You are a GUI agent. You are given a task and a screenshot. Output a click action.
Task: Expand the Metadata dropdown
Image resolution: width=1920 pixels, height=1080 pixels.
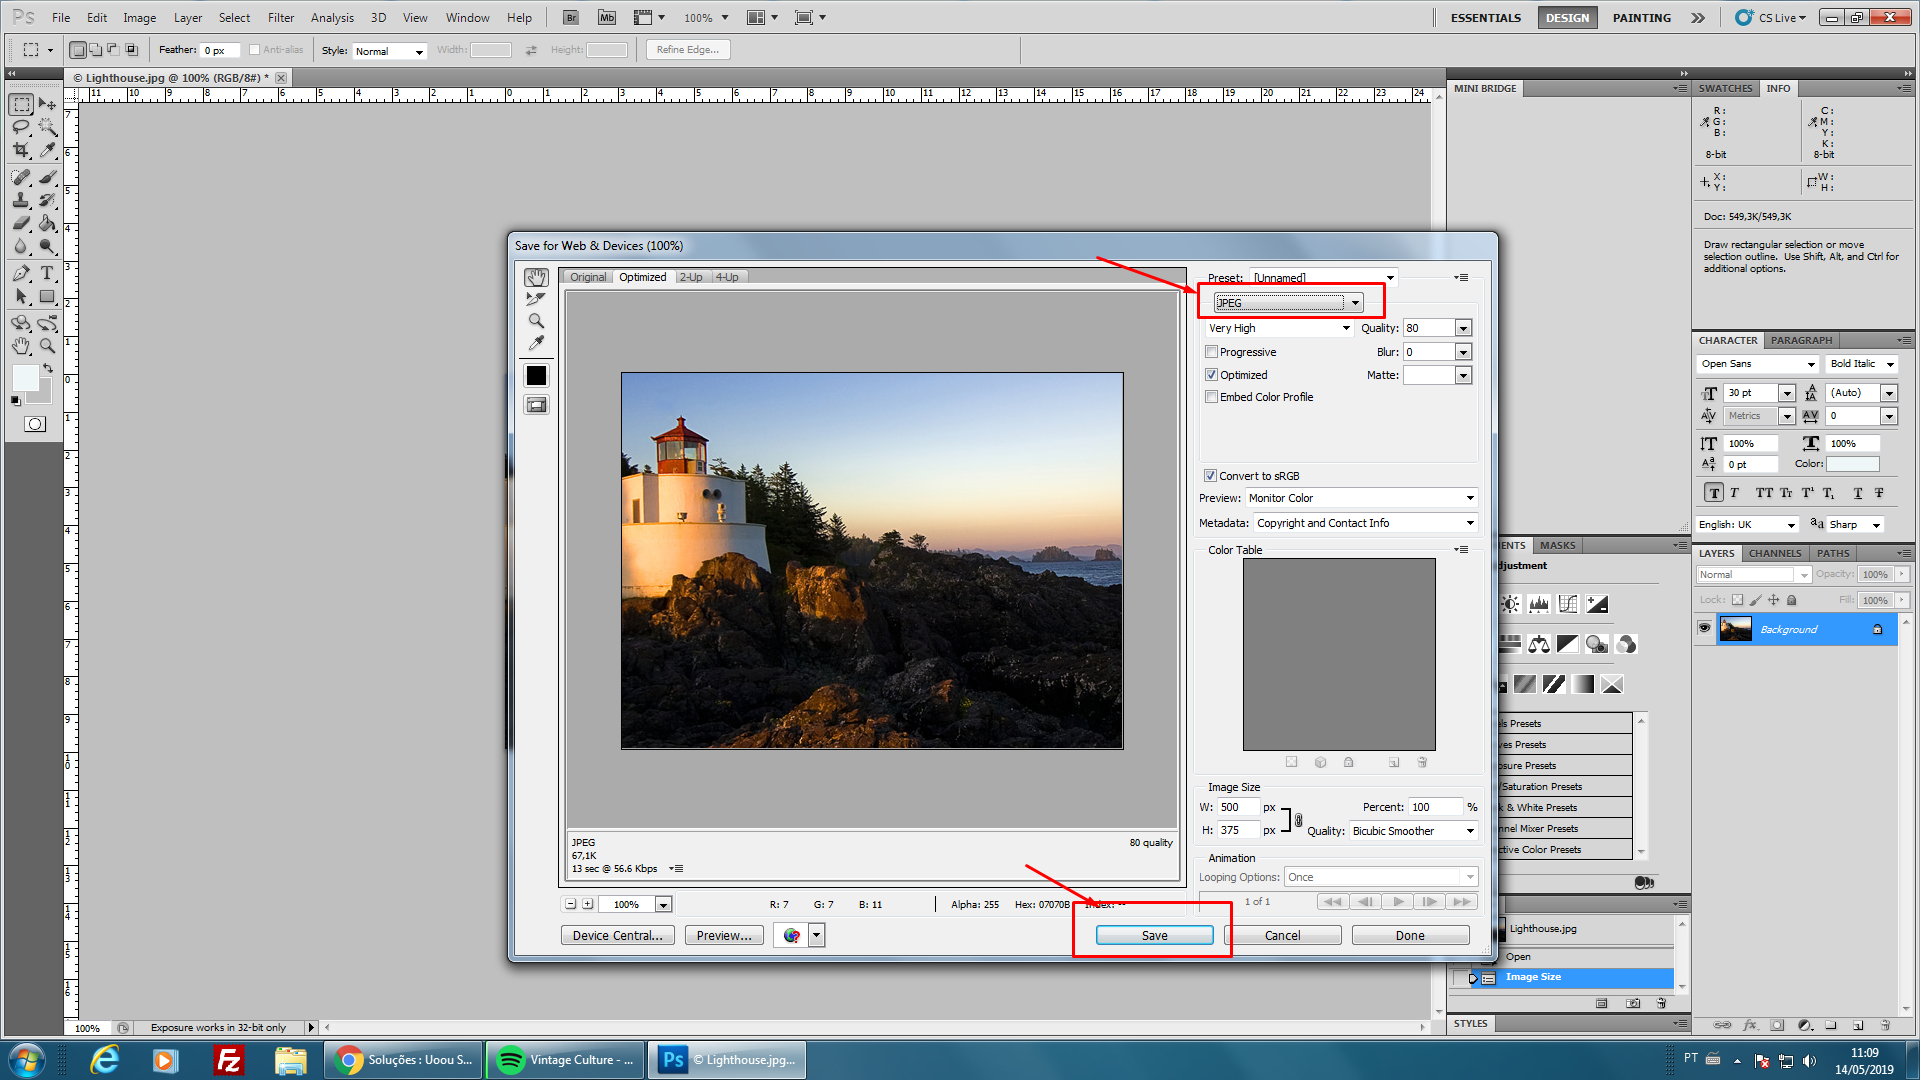coord(1365,523)
